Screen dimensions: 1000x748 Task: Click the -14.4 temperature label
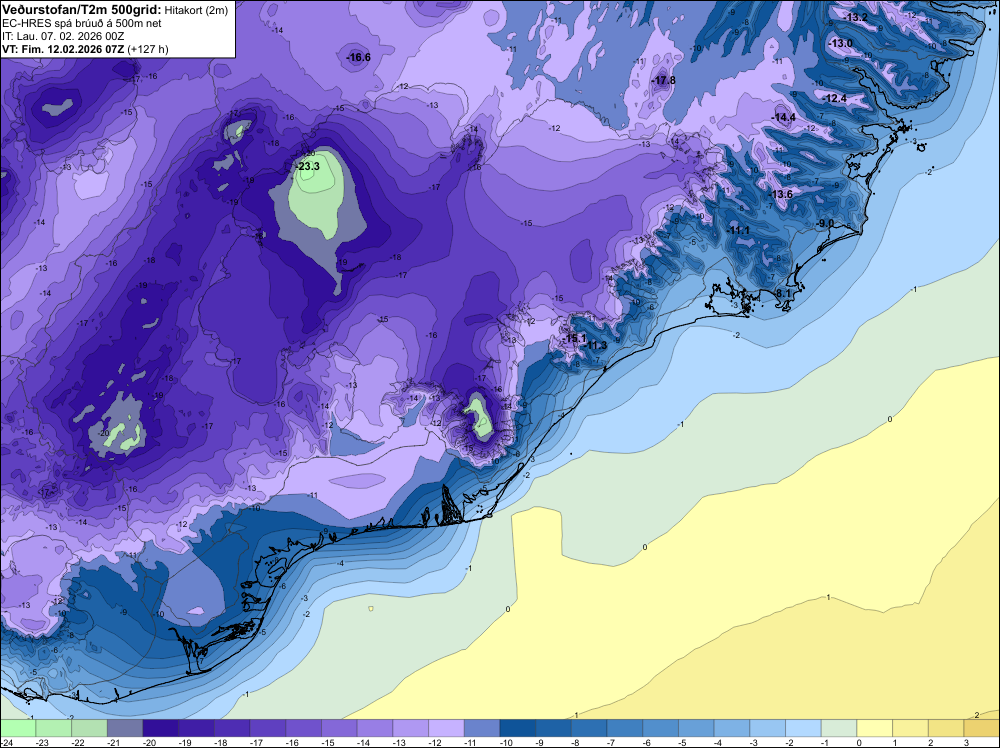tap(784, 117)
